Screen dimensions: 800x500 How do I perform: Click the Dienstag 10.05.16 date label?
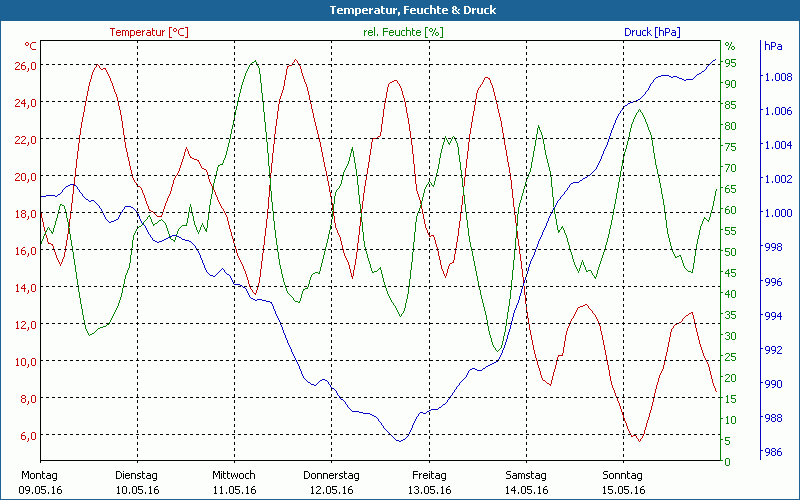pos(137,482)
